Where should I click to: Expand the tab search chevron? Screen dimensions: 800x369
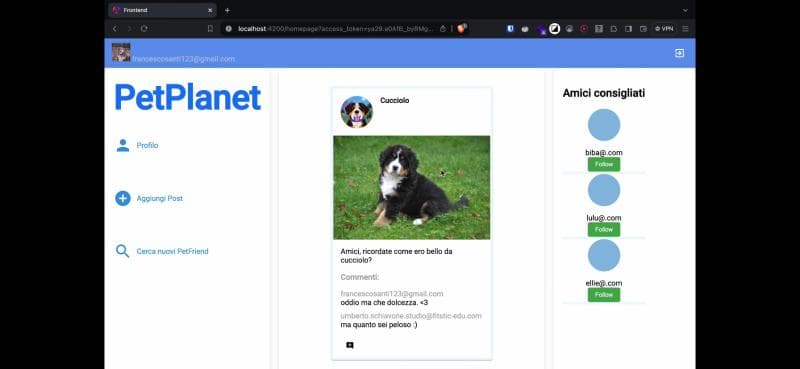point(685,10)
